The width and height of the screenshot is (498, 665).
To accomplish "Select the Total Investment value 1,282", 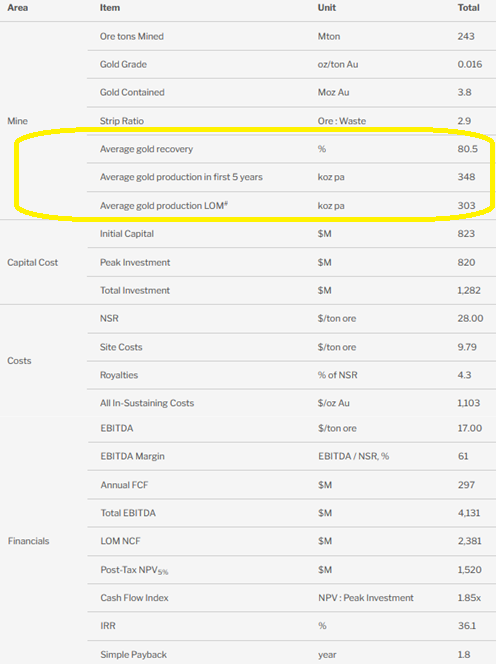I will tap(469, 291).
